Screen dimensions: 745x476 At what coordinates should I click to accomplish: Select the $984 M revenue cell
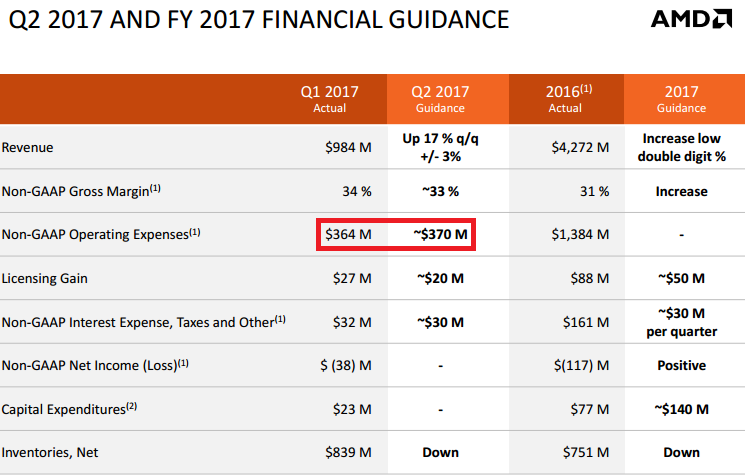coord(349,148)
